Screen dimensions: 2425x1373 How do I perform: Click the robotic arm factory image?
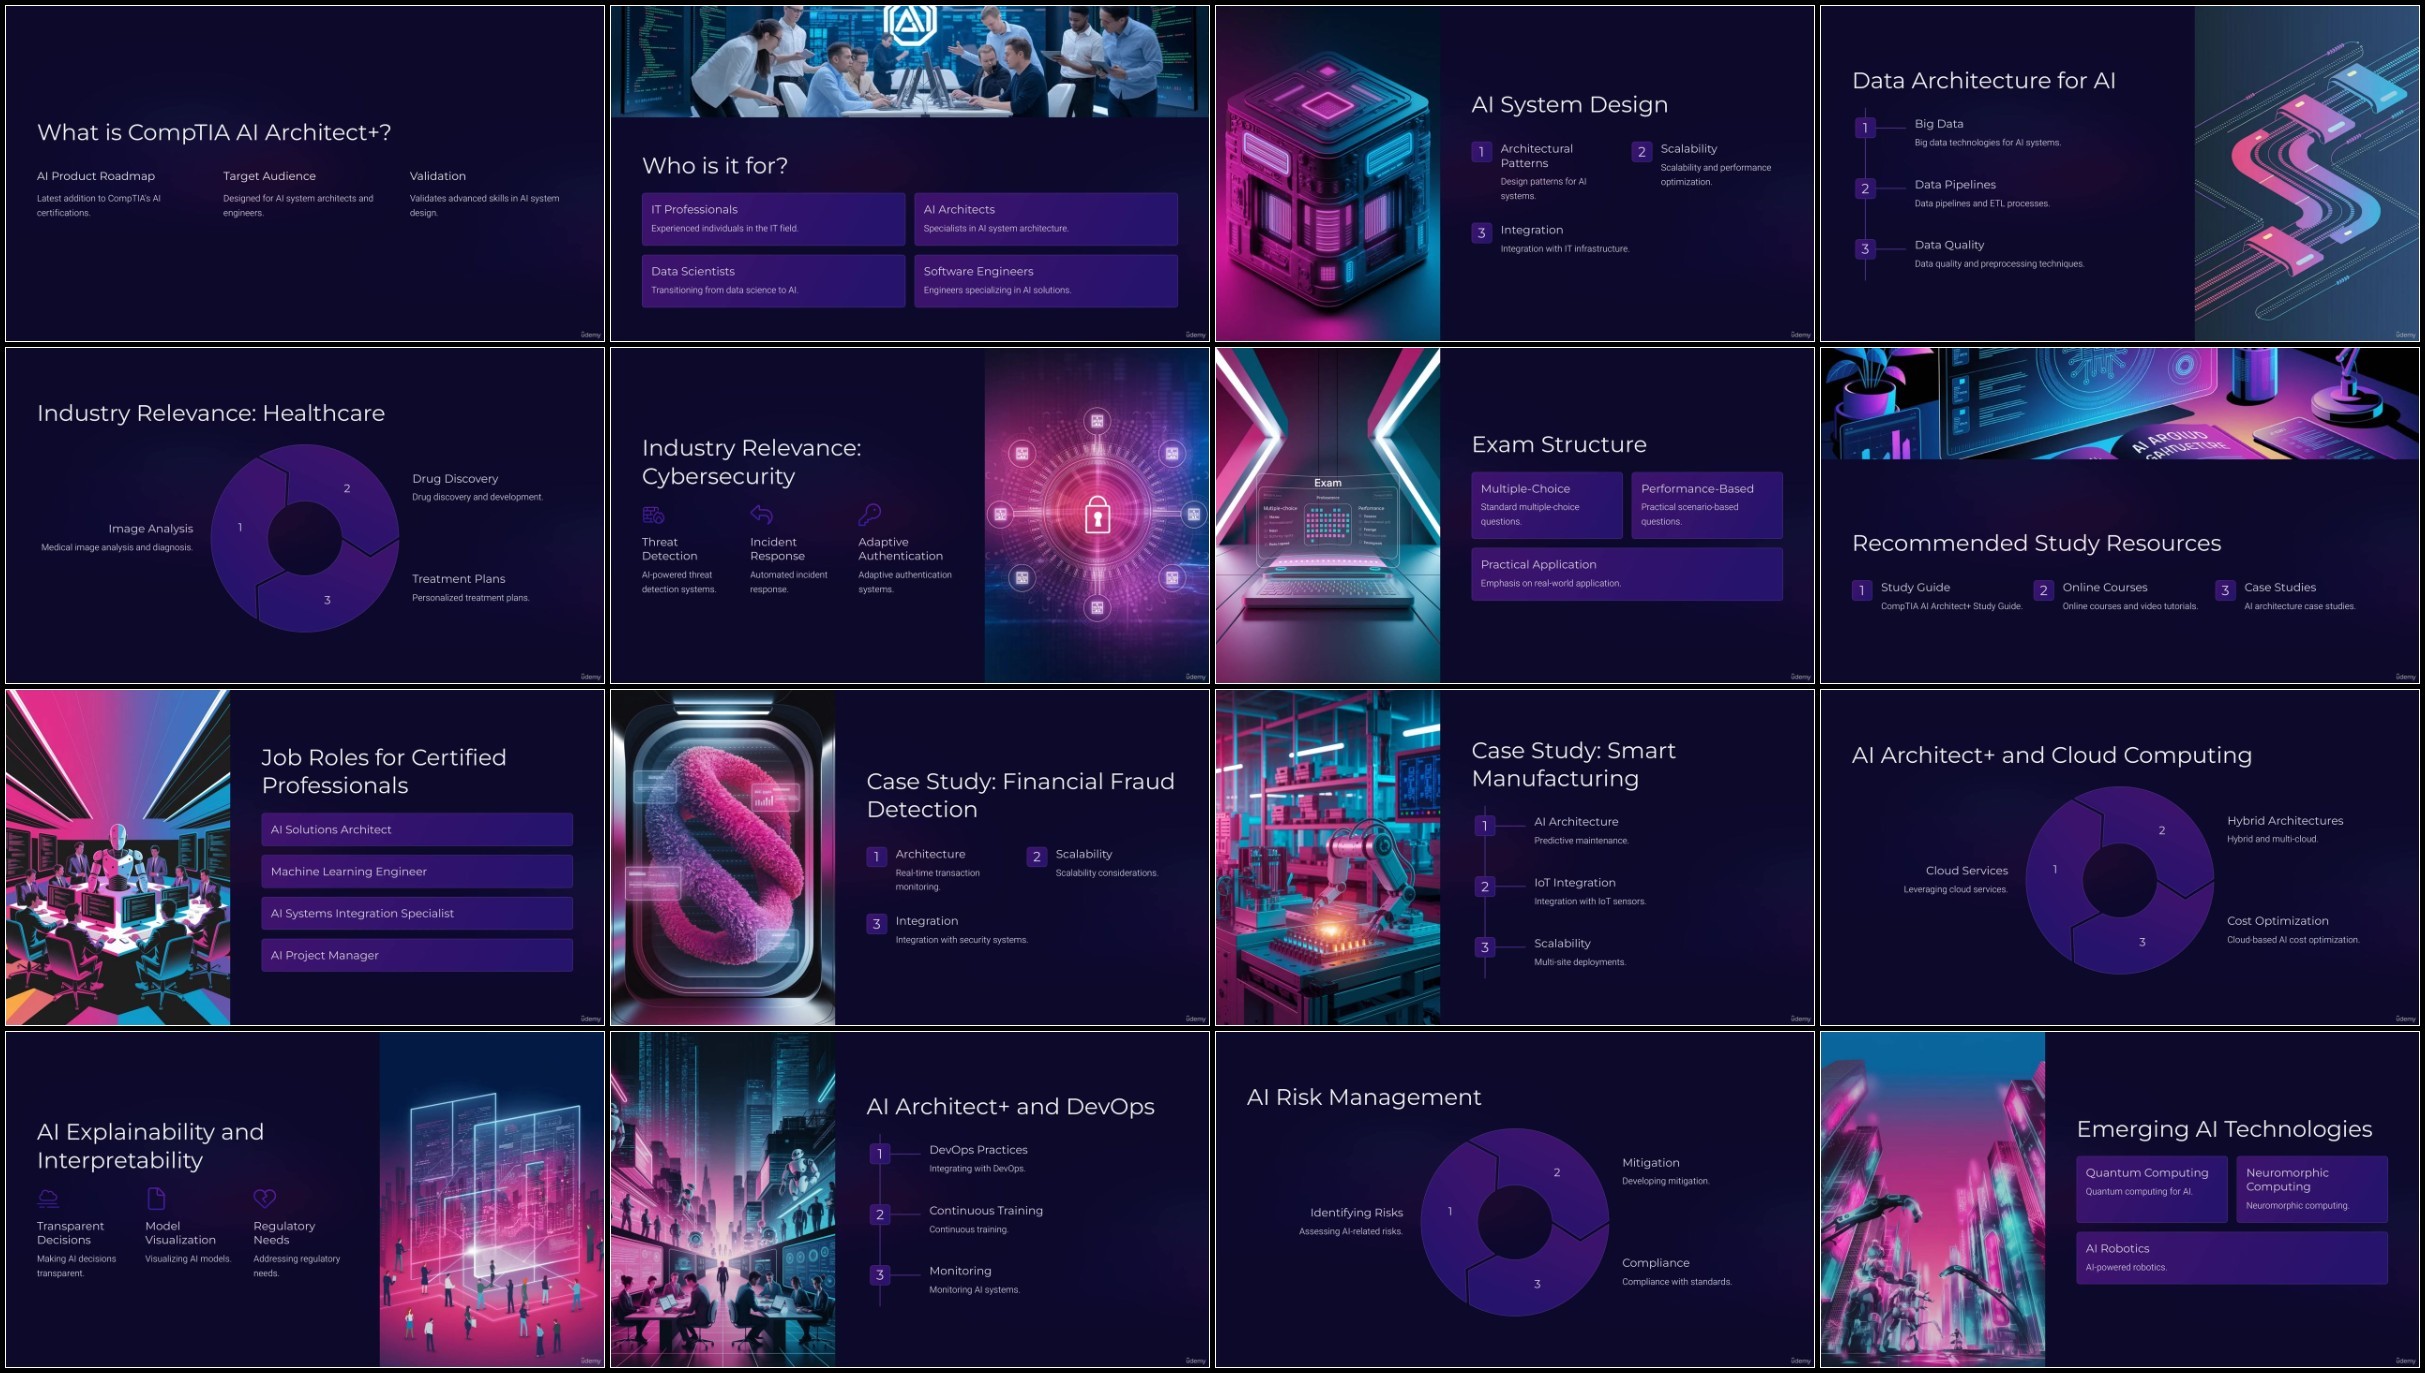coord(1328,858)
